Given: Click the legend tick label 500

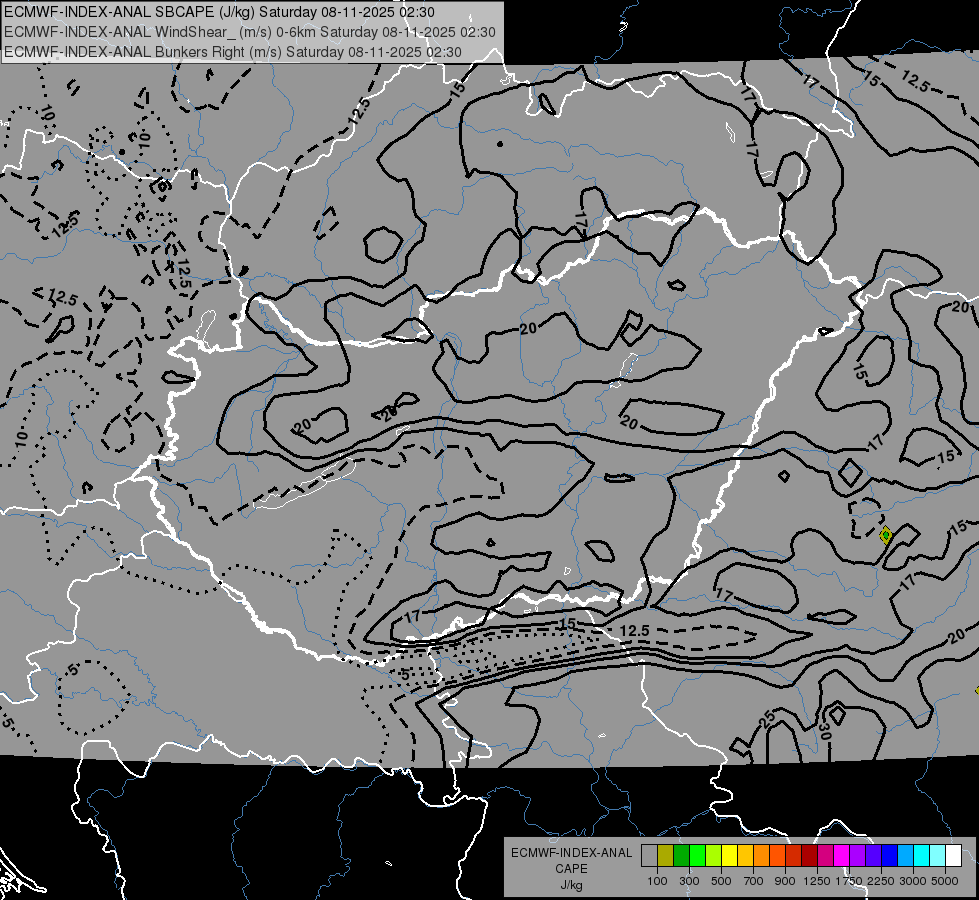Looking at the screenshot, I should click(x=721, y=881).
